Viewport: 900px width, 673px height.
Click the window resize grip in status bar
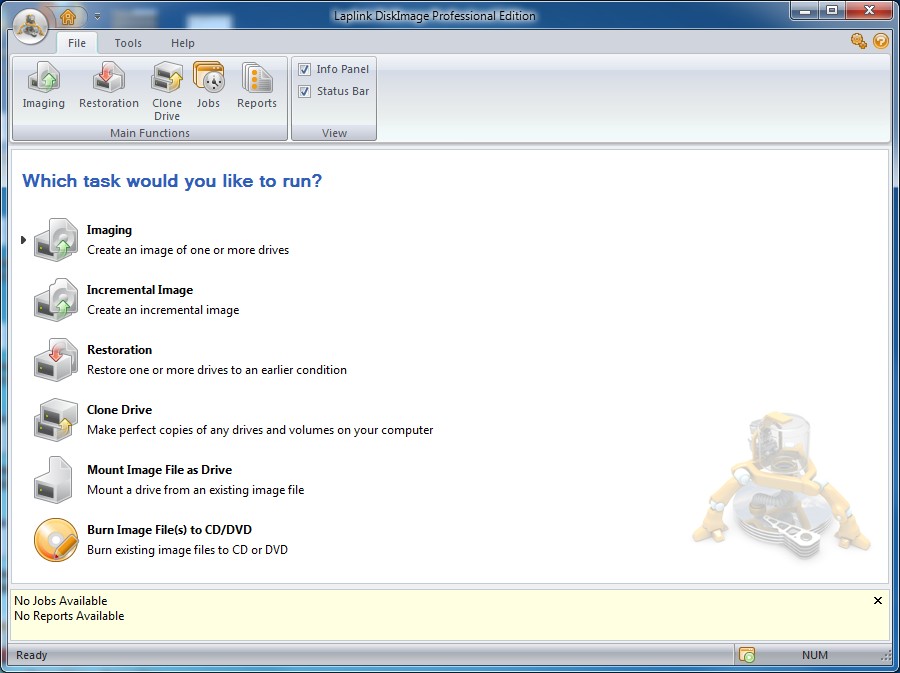pos(886,656)
